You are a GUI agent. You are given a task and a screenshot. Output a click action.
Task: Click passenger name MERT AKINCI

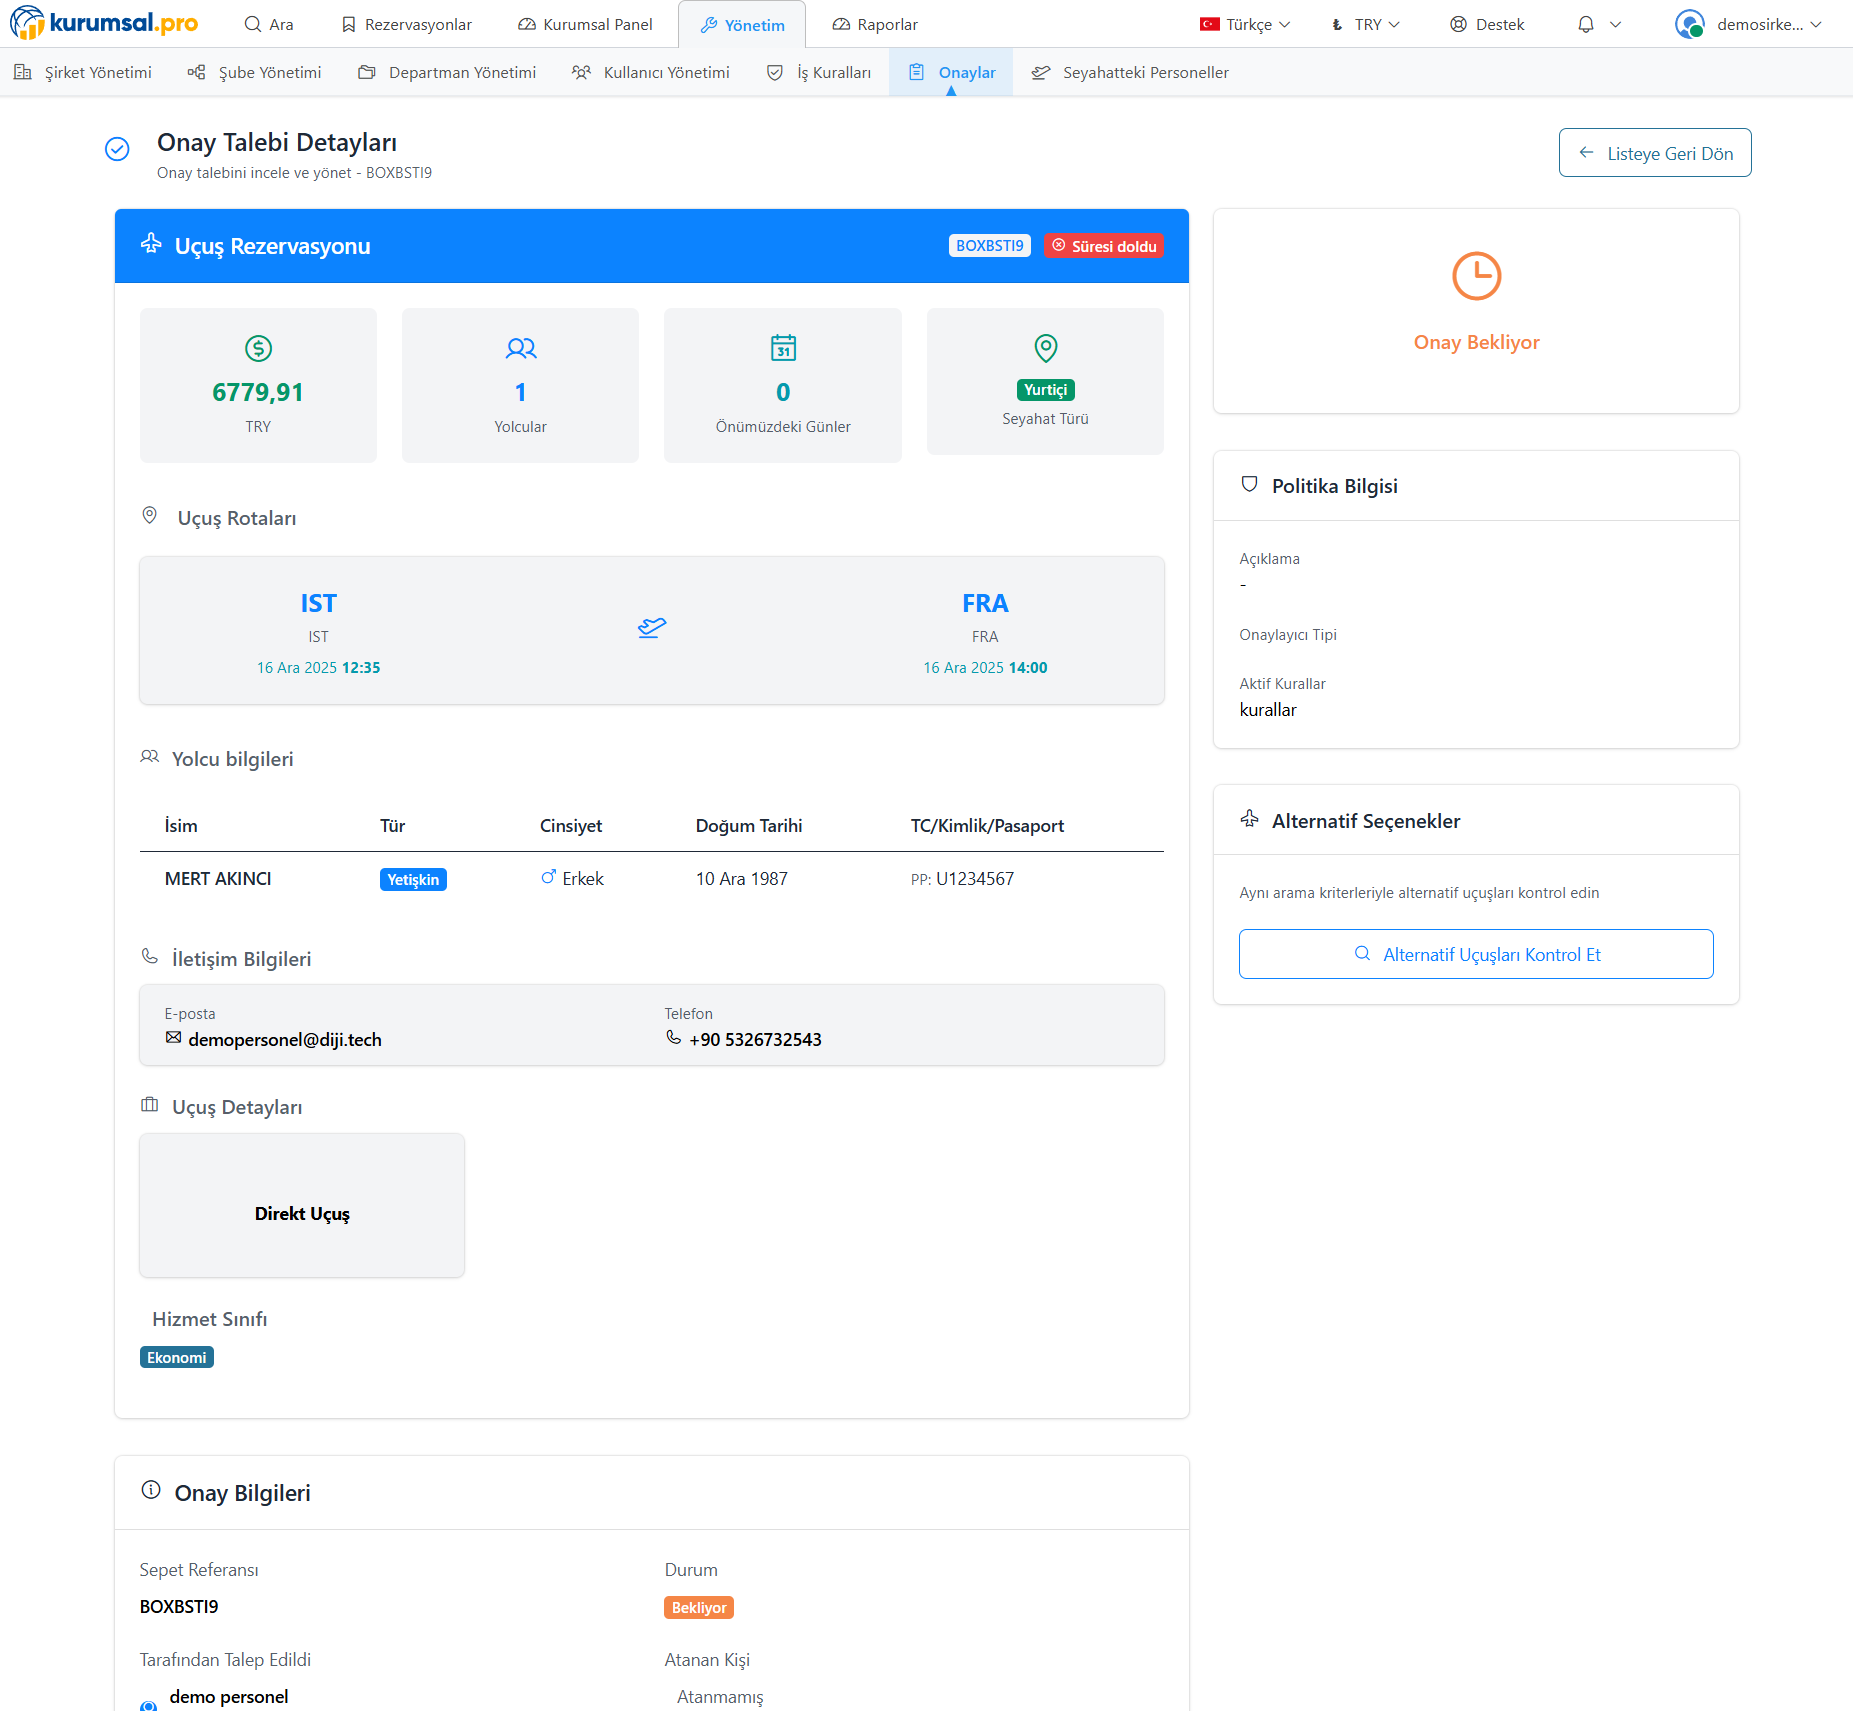coord(218,879)
